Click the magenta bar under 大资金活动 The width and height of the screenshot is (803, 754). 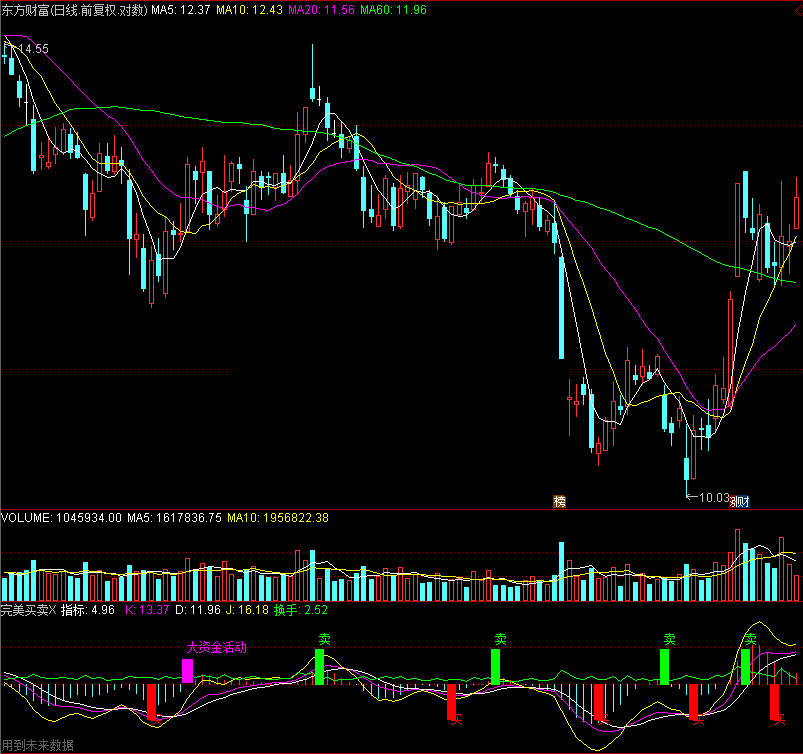coord(188,671)
